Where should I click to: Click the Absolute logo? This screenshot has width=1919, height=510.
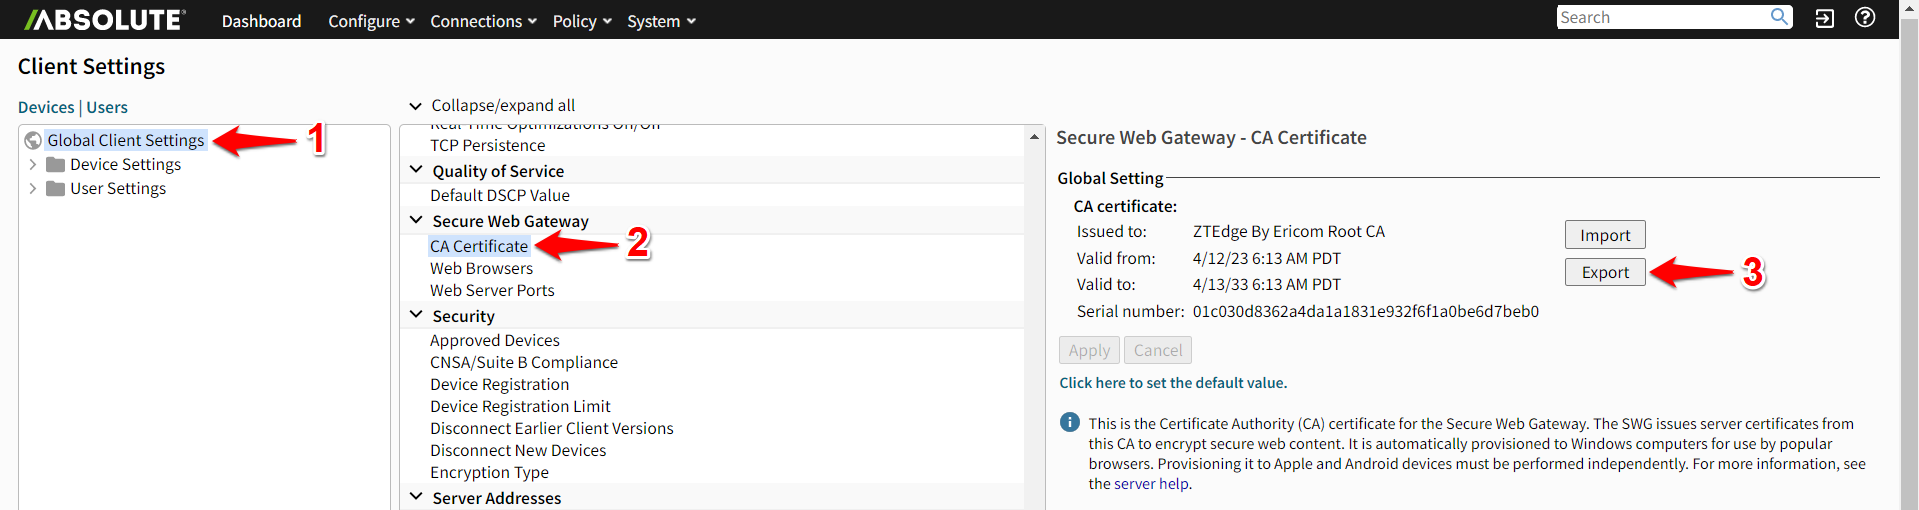[105, 20]
